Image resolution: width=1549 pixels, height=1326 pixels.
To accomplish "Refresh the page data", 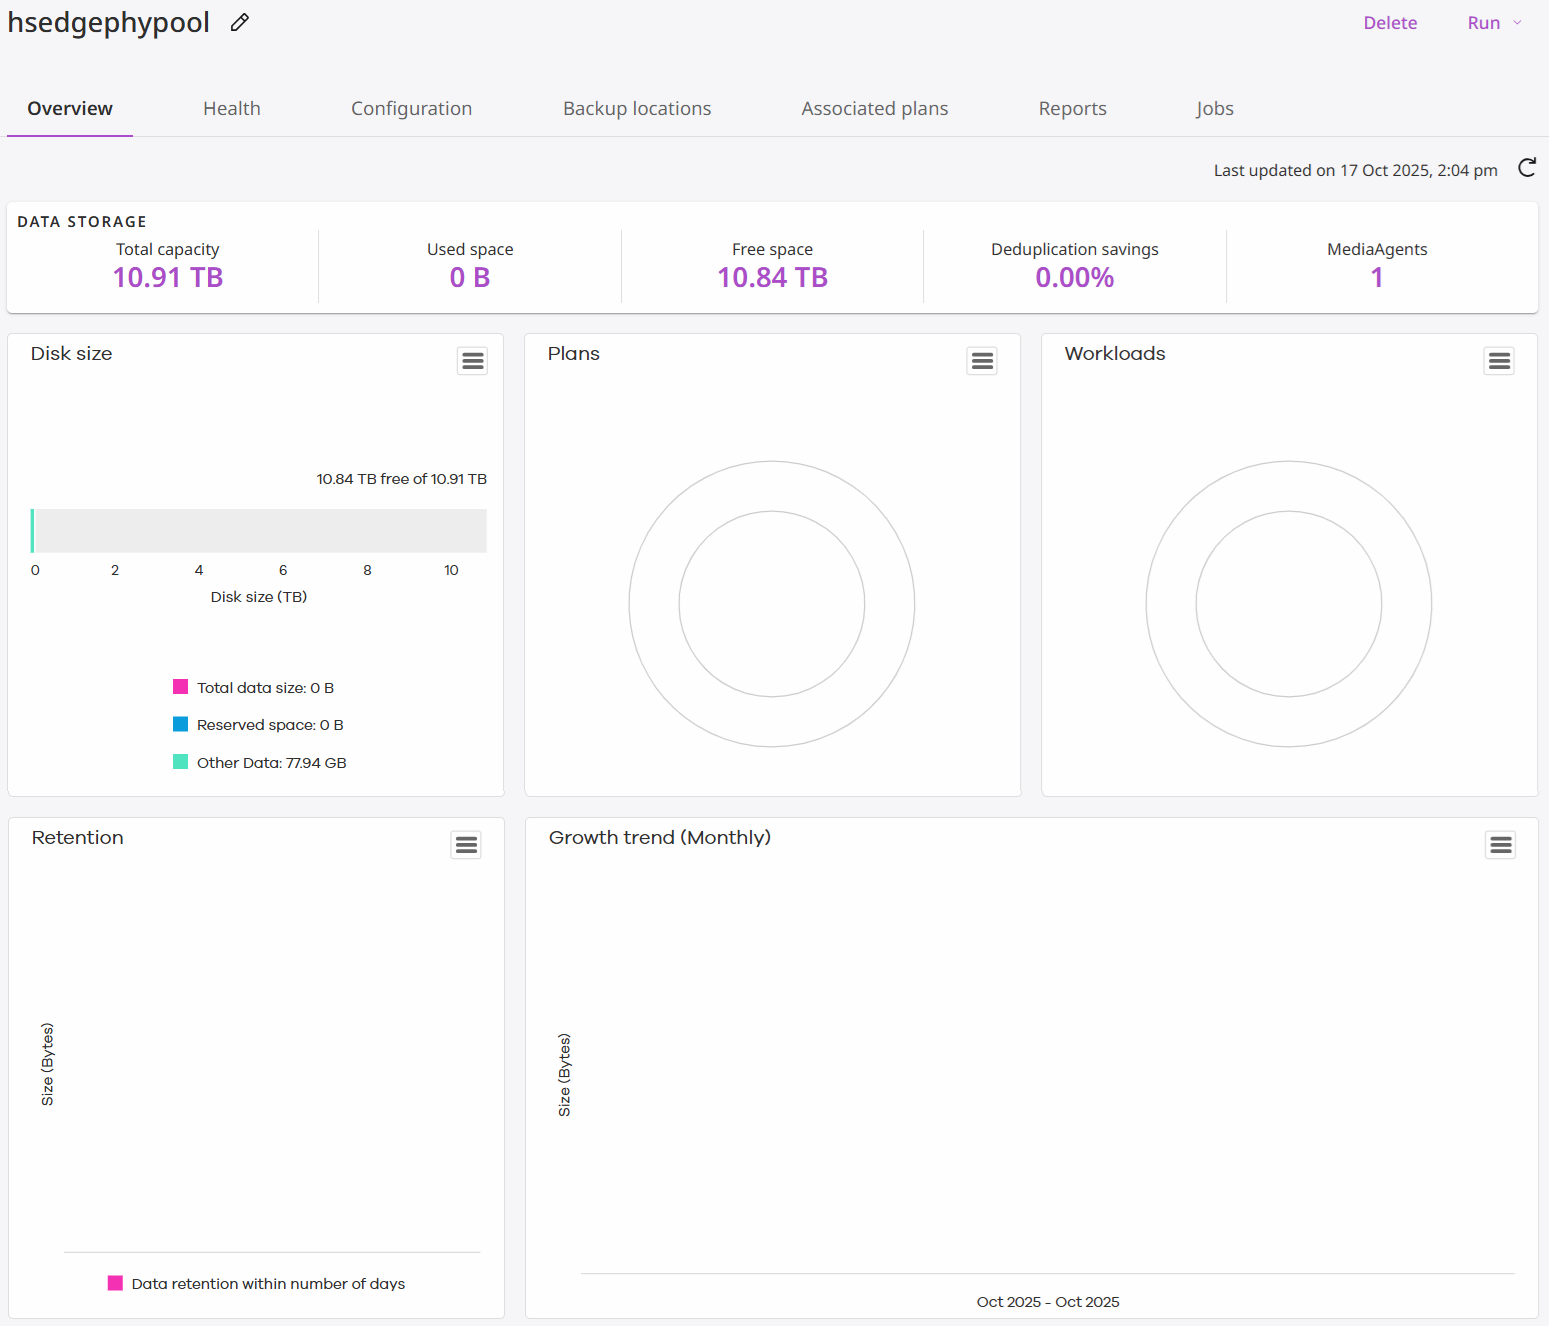I will tap(1527, 168).
